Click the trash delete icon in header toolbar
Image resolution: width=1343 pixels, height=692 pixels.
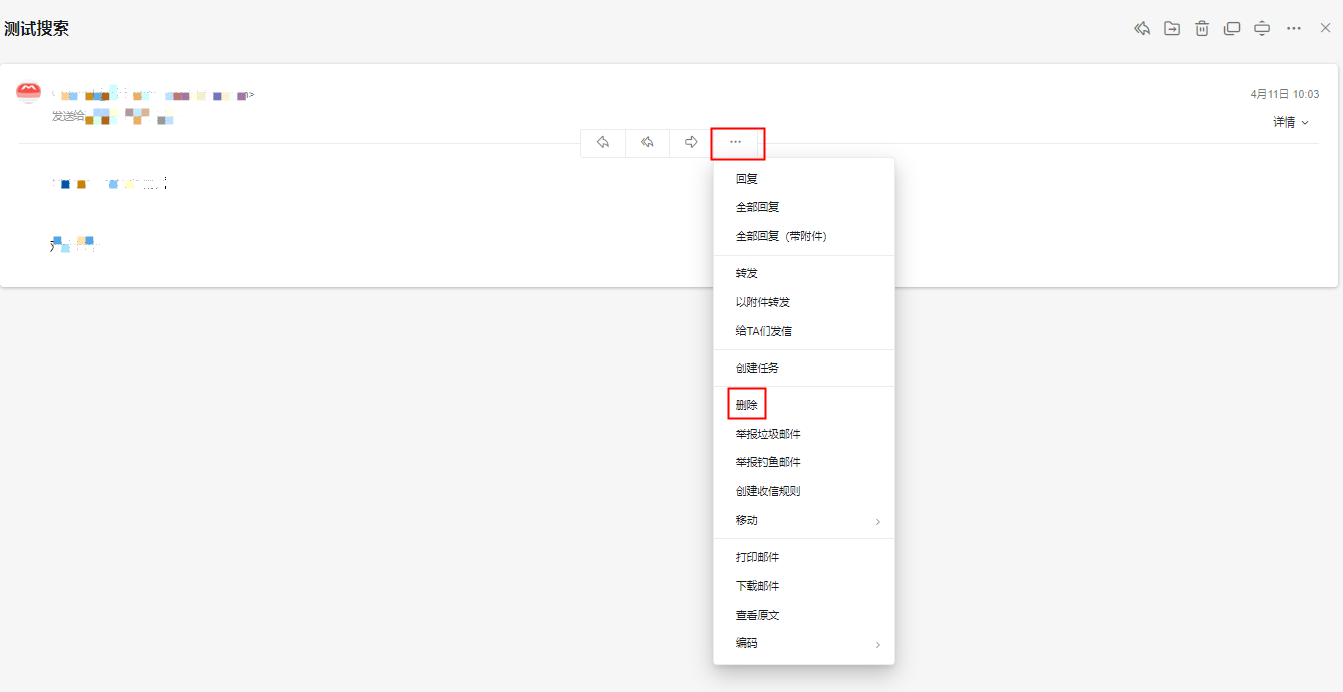[x=1202, y=28]
